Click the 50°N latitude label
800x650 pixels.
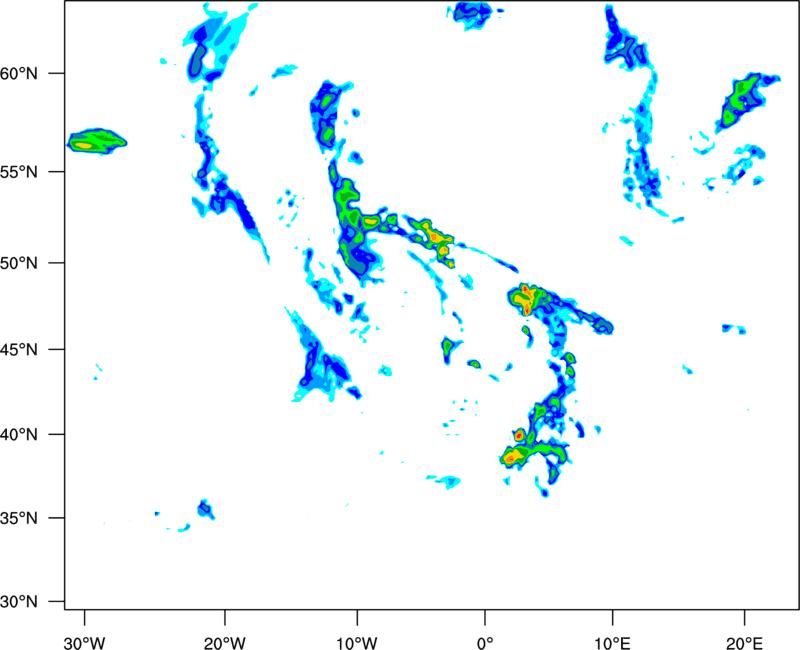[19, 263]
